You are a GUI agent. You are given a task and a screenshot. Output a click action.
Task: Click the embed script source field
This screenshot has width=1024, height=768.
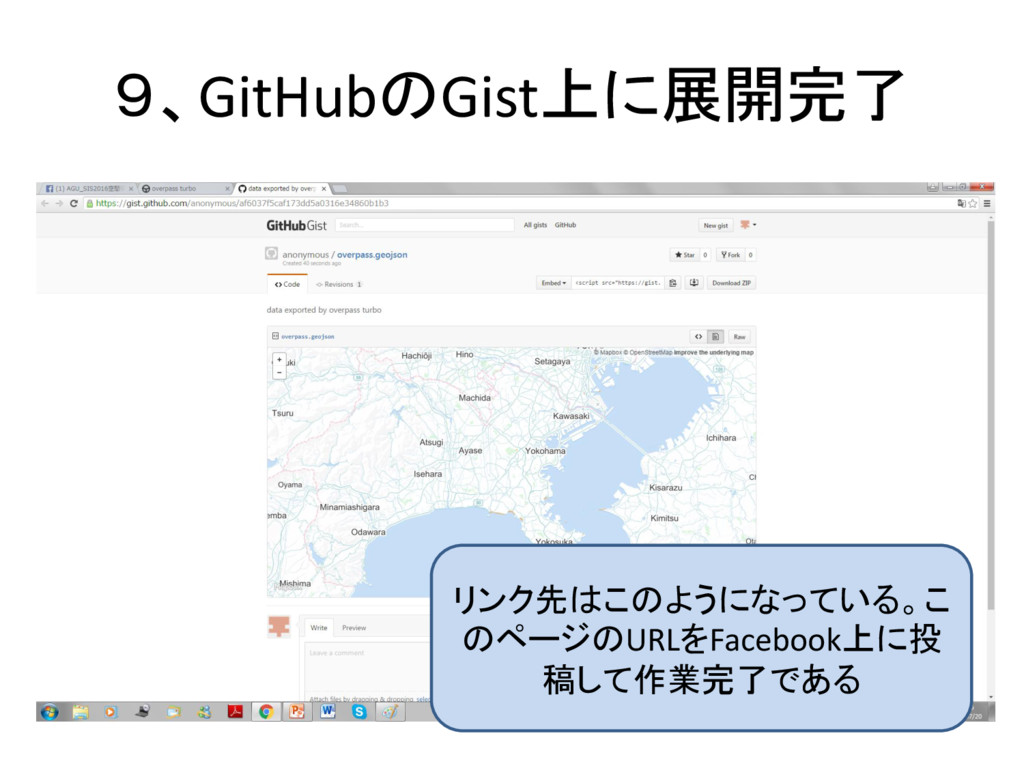tap(618, 283)
